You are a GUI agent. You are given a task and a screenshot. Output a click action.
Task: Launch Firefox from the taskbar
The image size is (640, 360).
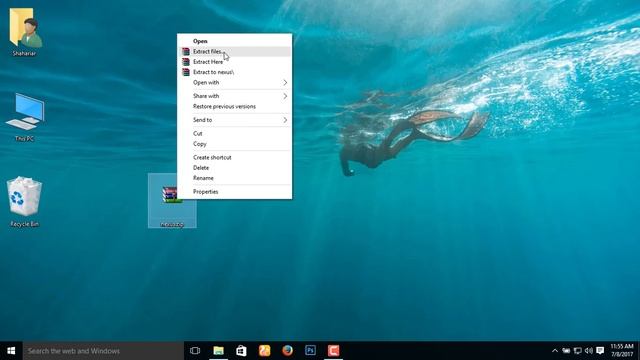pyautogui.click(x=287, y=351)
